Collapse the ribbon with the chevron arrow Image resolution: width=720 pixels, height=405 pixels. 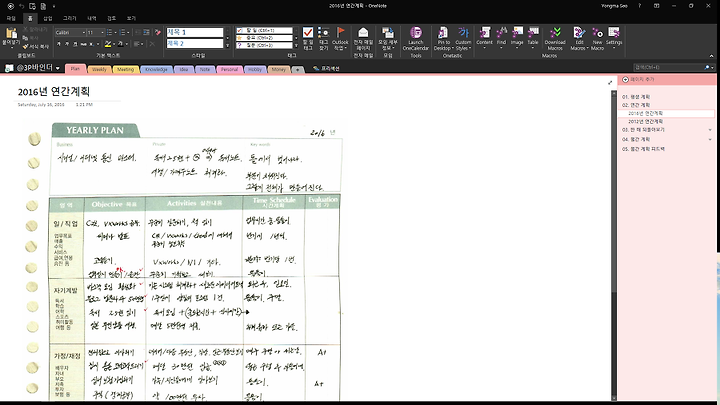pos(712,56)
